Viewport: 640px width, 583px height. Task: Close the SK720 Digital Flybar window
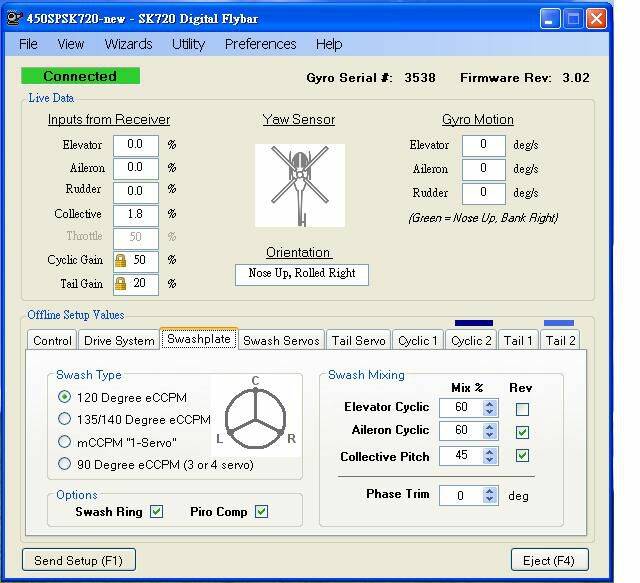point(596,19)
